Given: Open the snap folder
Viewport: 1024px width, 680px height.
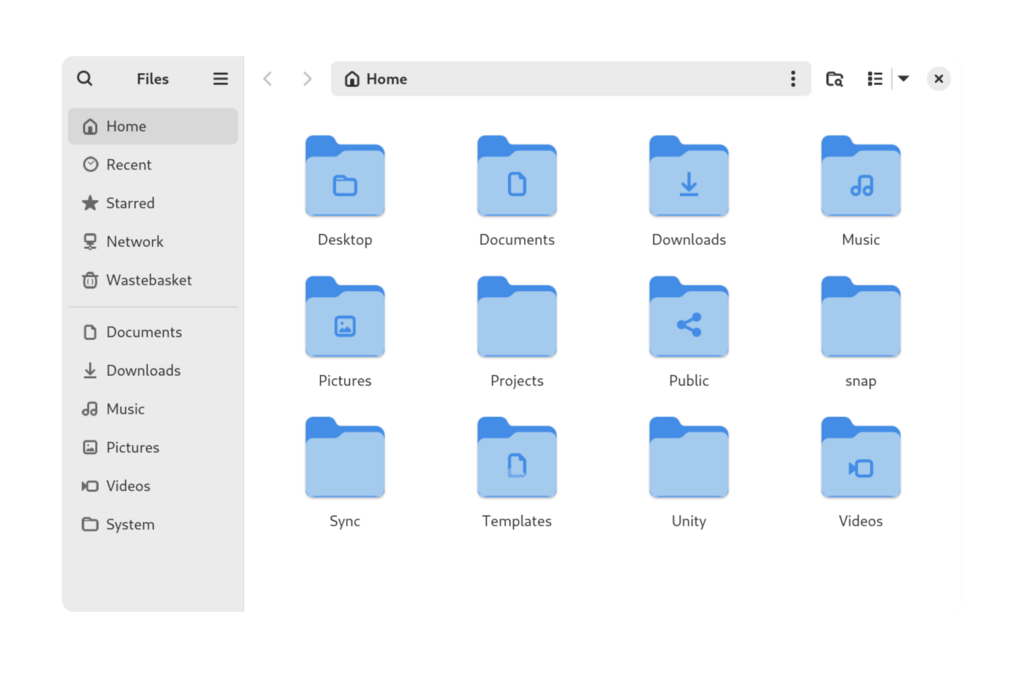Looking at the screenshot, I should [x=861, y=317].
